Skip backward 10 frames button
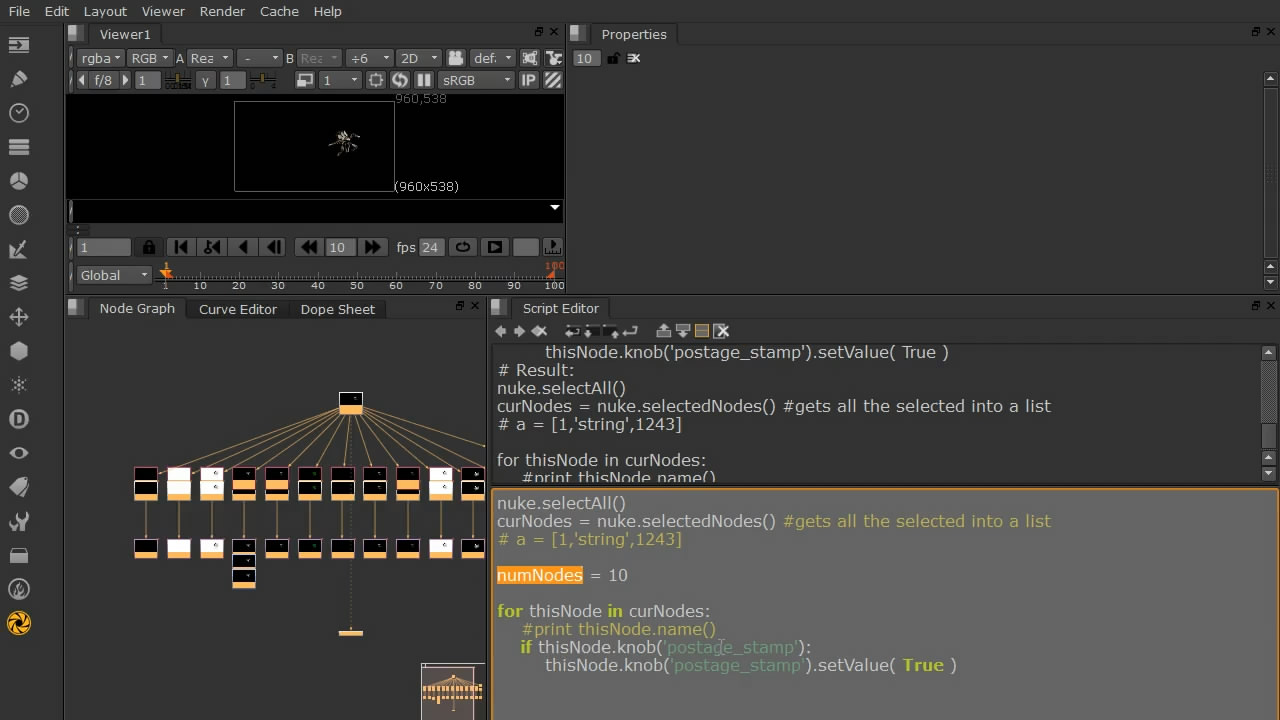This screenshot has height=720, width=1280. [x=309, y=247]
